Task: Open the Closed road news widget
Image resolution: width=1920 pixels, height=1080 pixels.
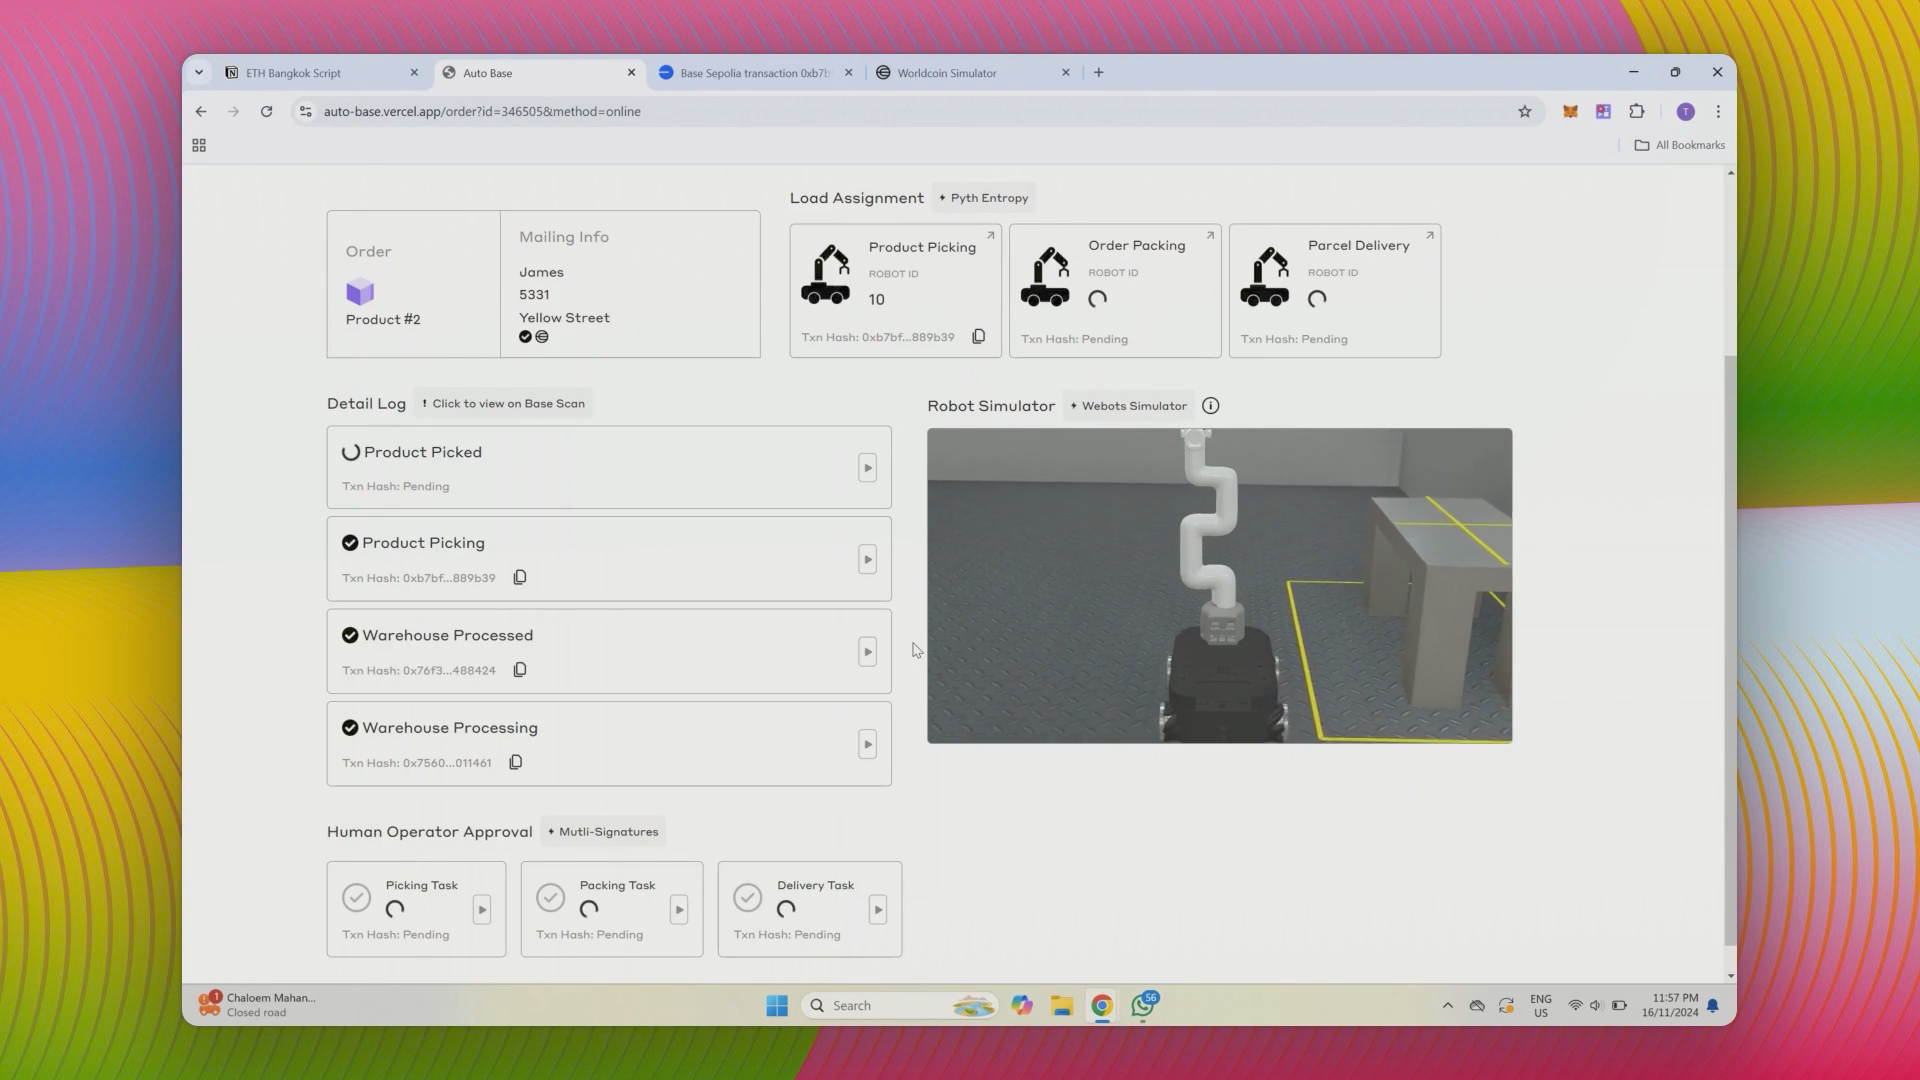Action: pyautogui.click(x=258, y=1005)
